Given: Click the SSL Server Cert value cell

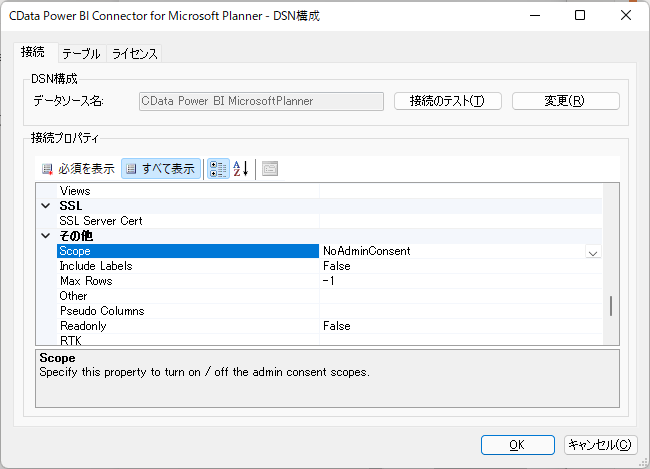Looking at the screenshot, I should [461, 221].
